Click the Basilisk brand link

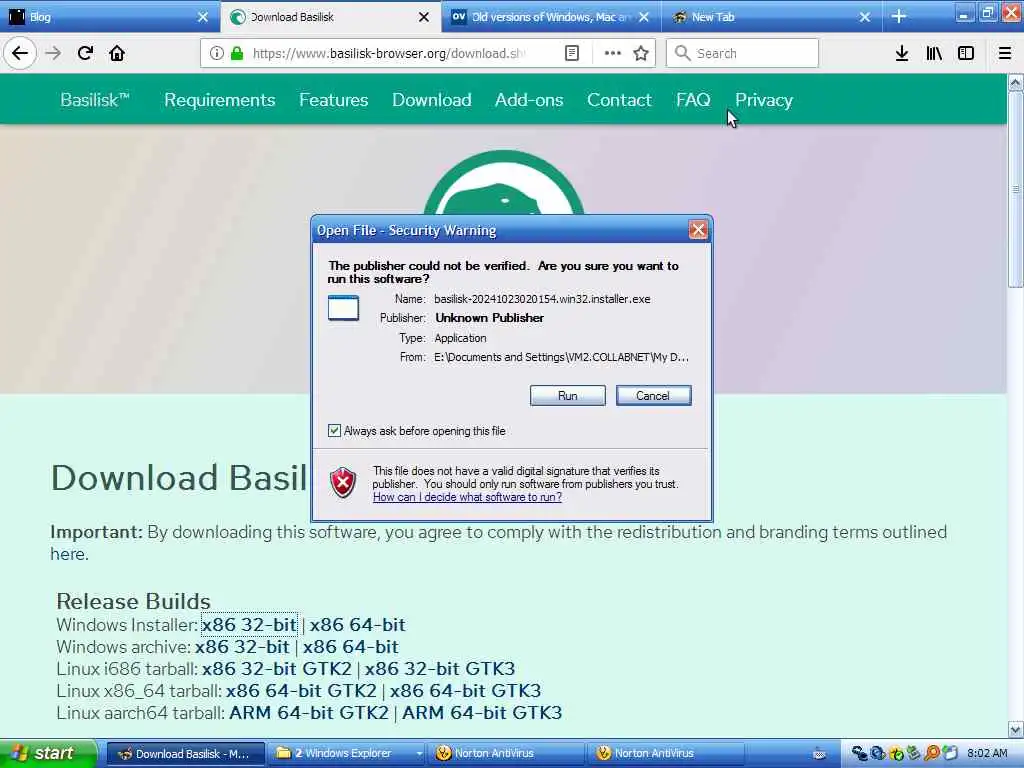(95, 100)
